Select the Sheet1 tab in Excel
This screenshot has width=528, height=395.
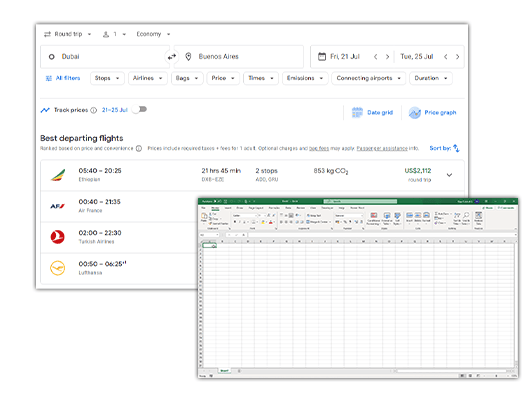click(224, 371)
